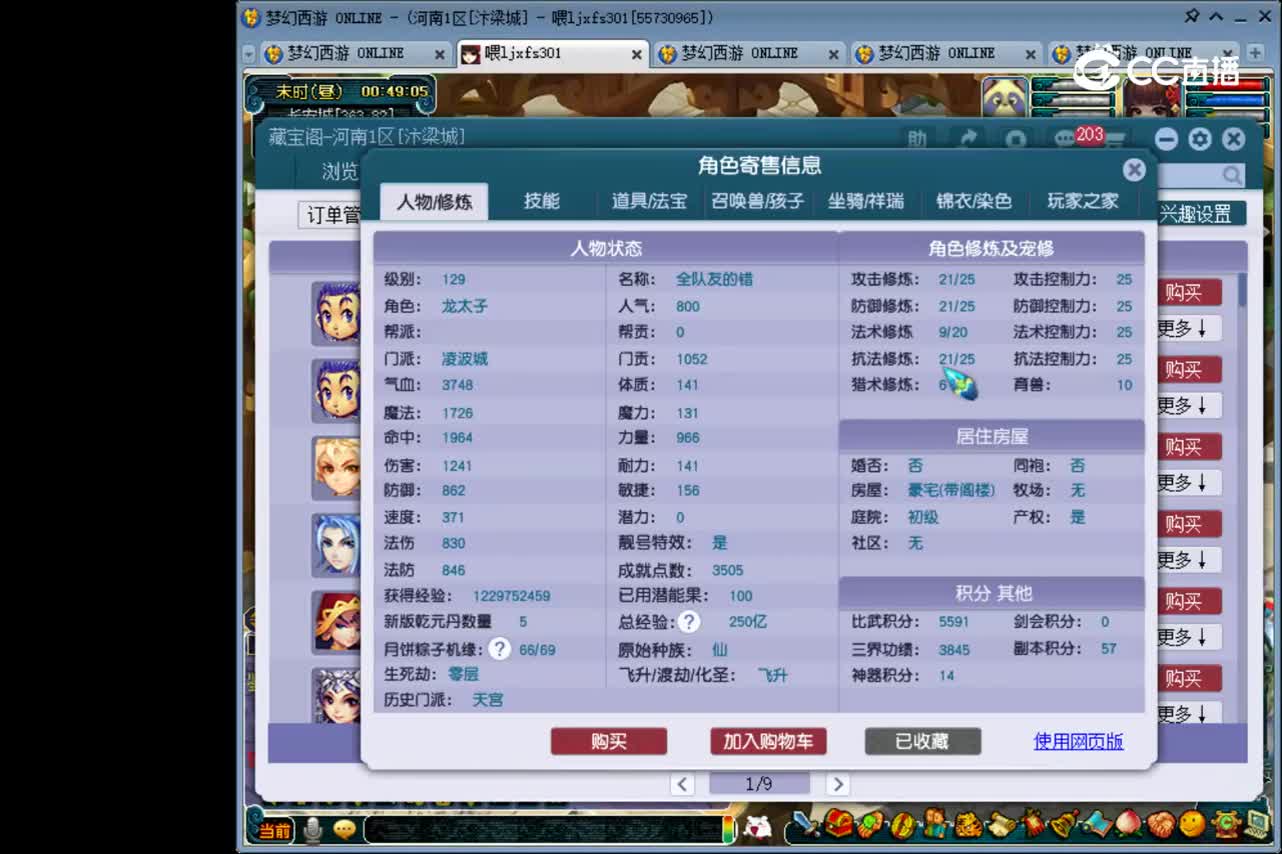Open the yellow smiley emote icon
Image resolution: width=1282 pixels, height=854 pixels.
tap(1192, 824)
